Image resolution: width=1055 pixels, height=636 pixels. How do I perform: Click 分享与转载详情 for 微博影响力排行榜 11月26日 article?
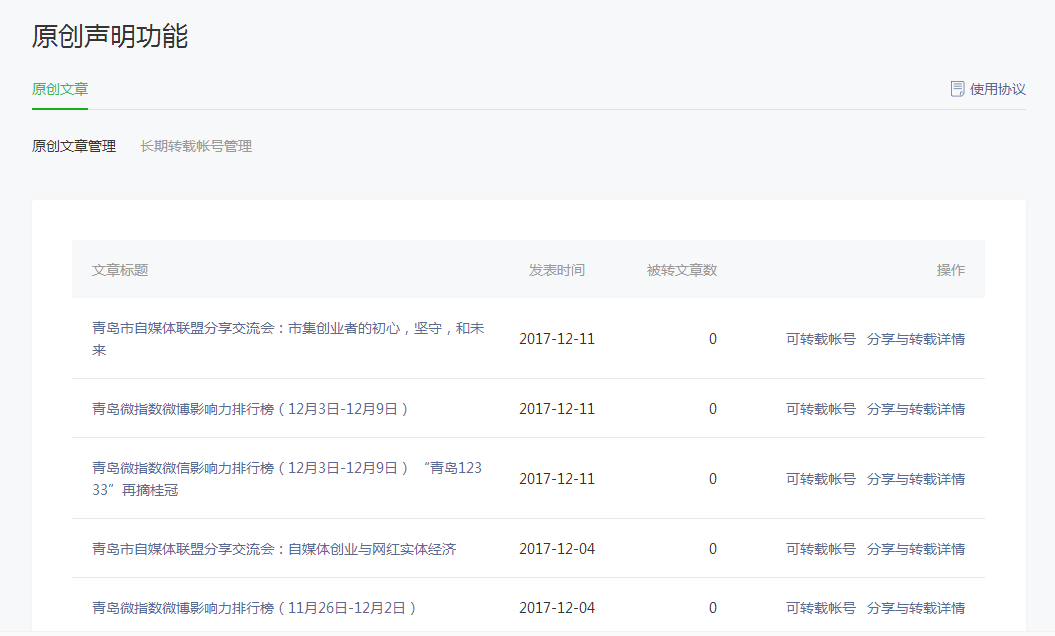click(915, 608)
